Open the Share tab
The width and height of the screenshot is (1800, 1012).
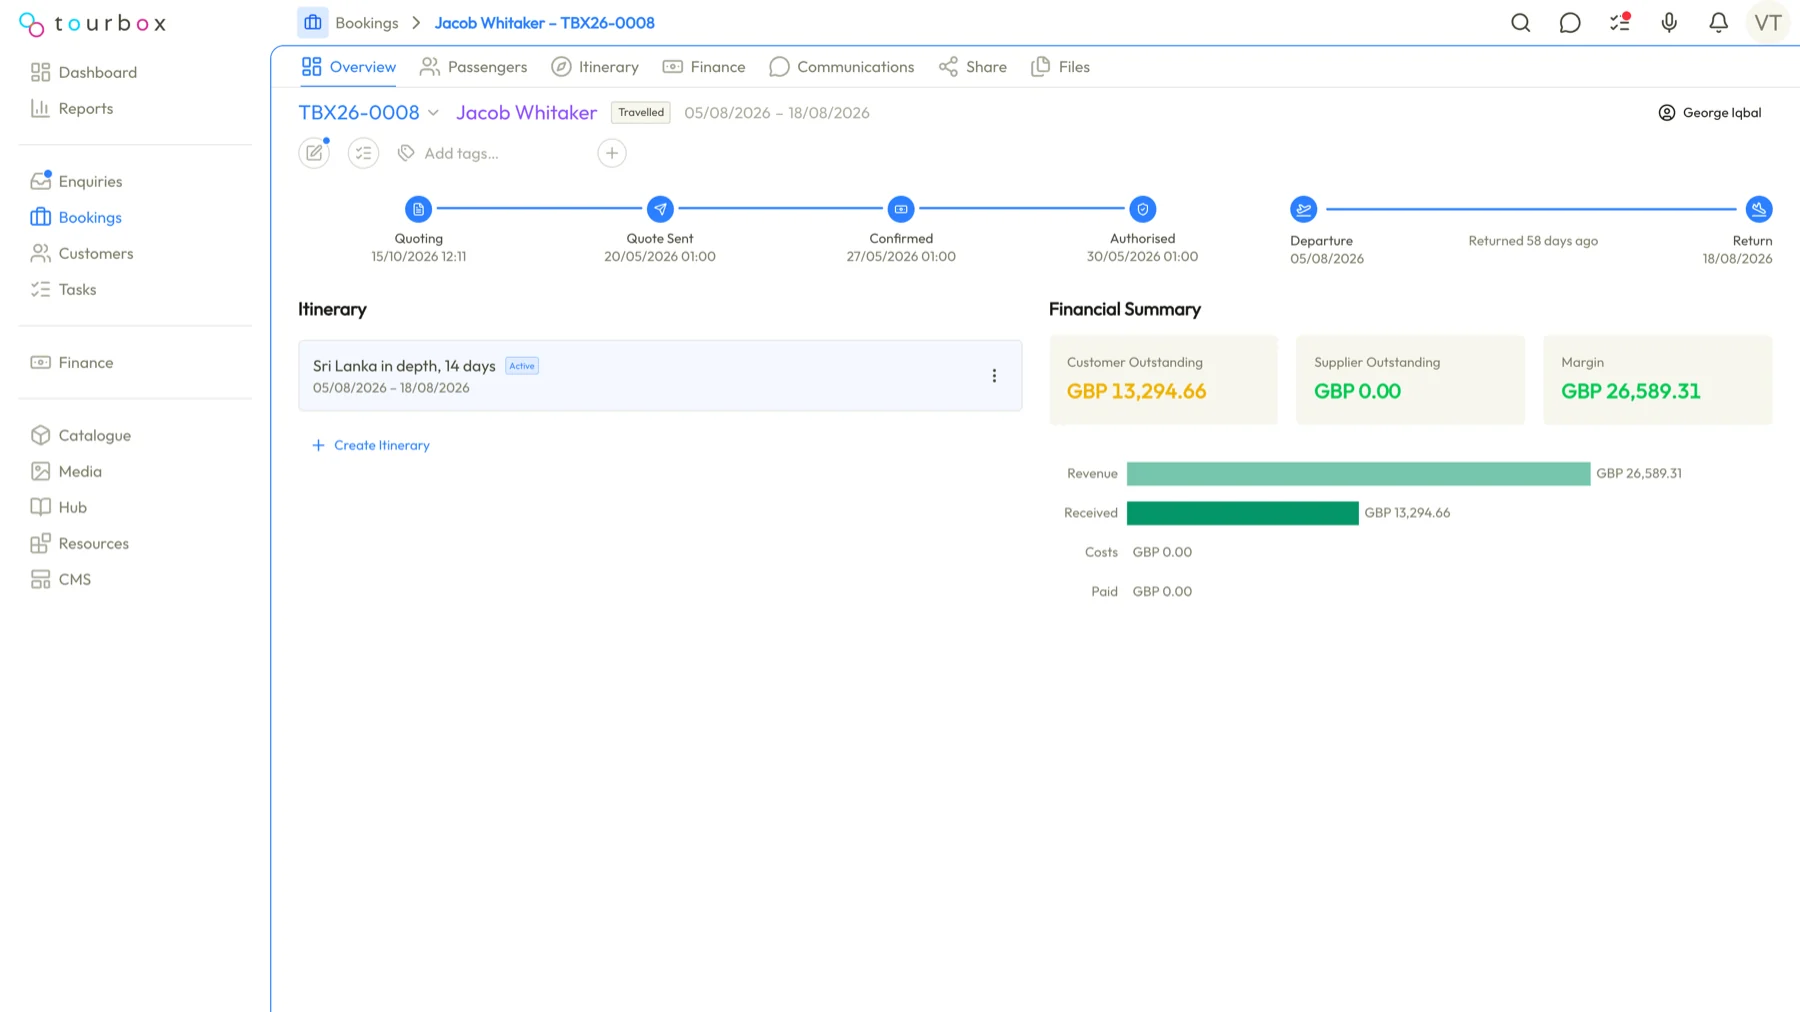[x=973, y=67]
